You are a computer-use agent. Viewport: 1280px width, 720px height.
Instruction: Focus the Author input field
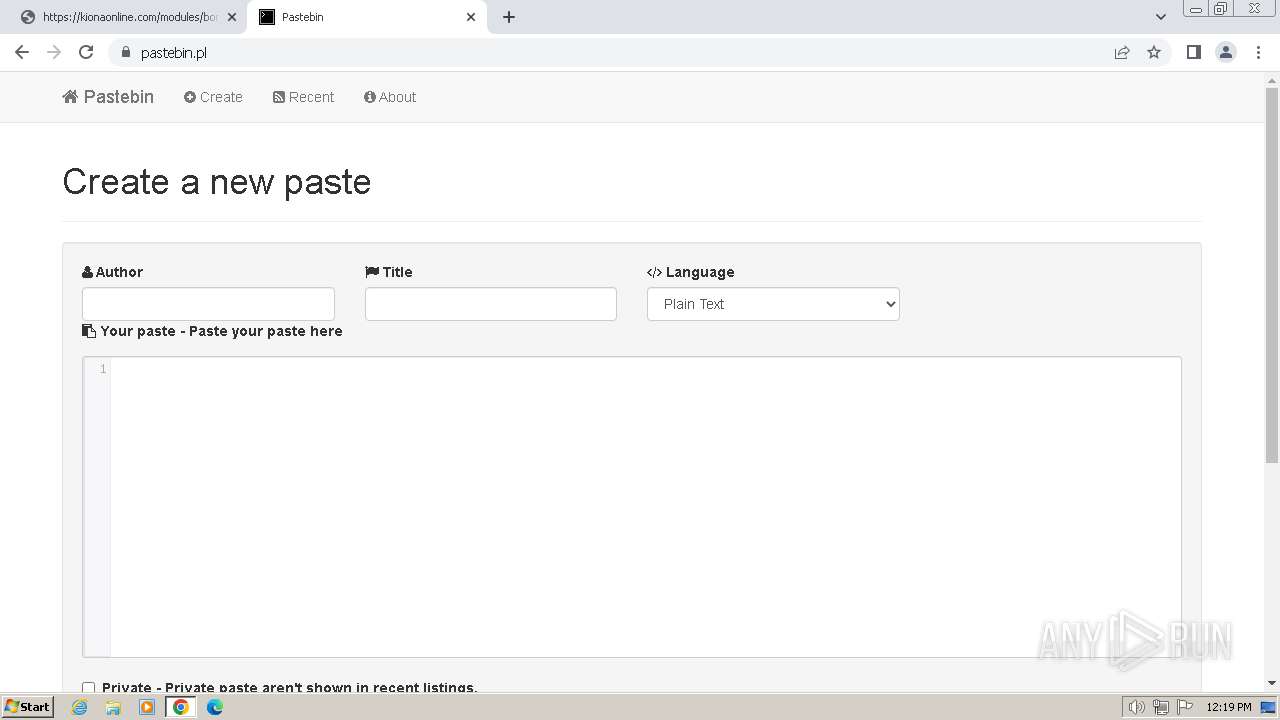point(208,304)
